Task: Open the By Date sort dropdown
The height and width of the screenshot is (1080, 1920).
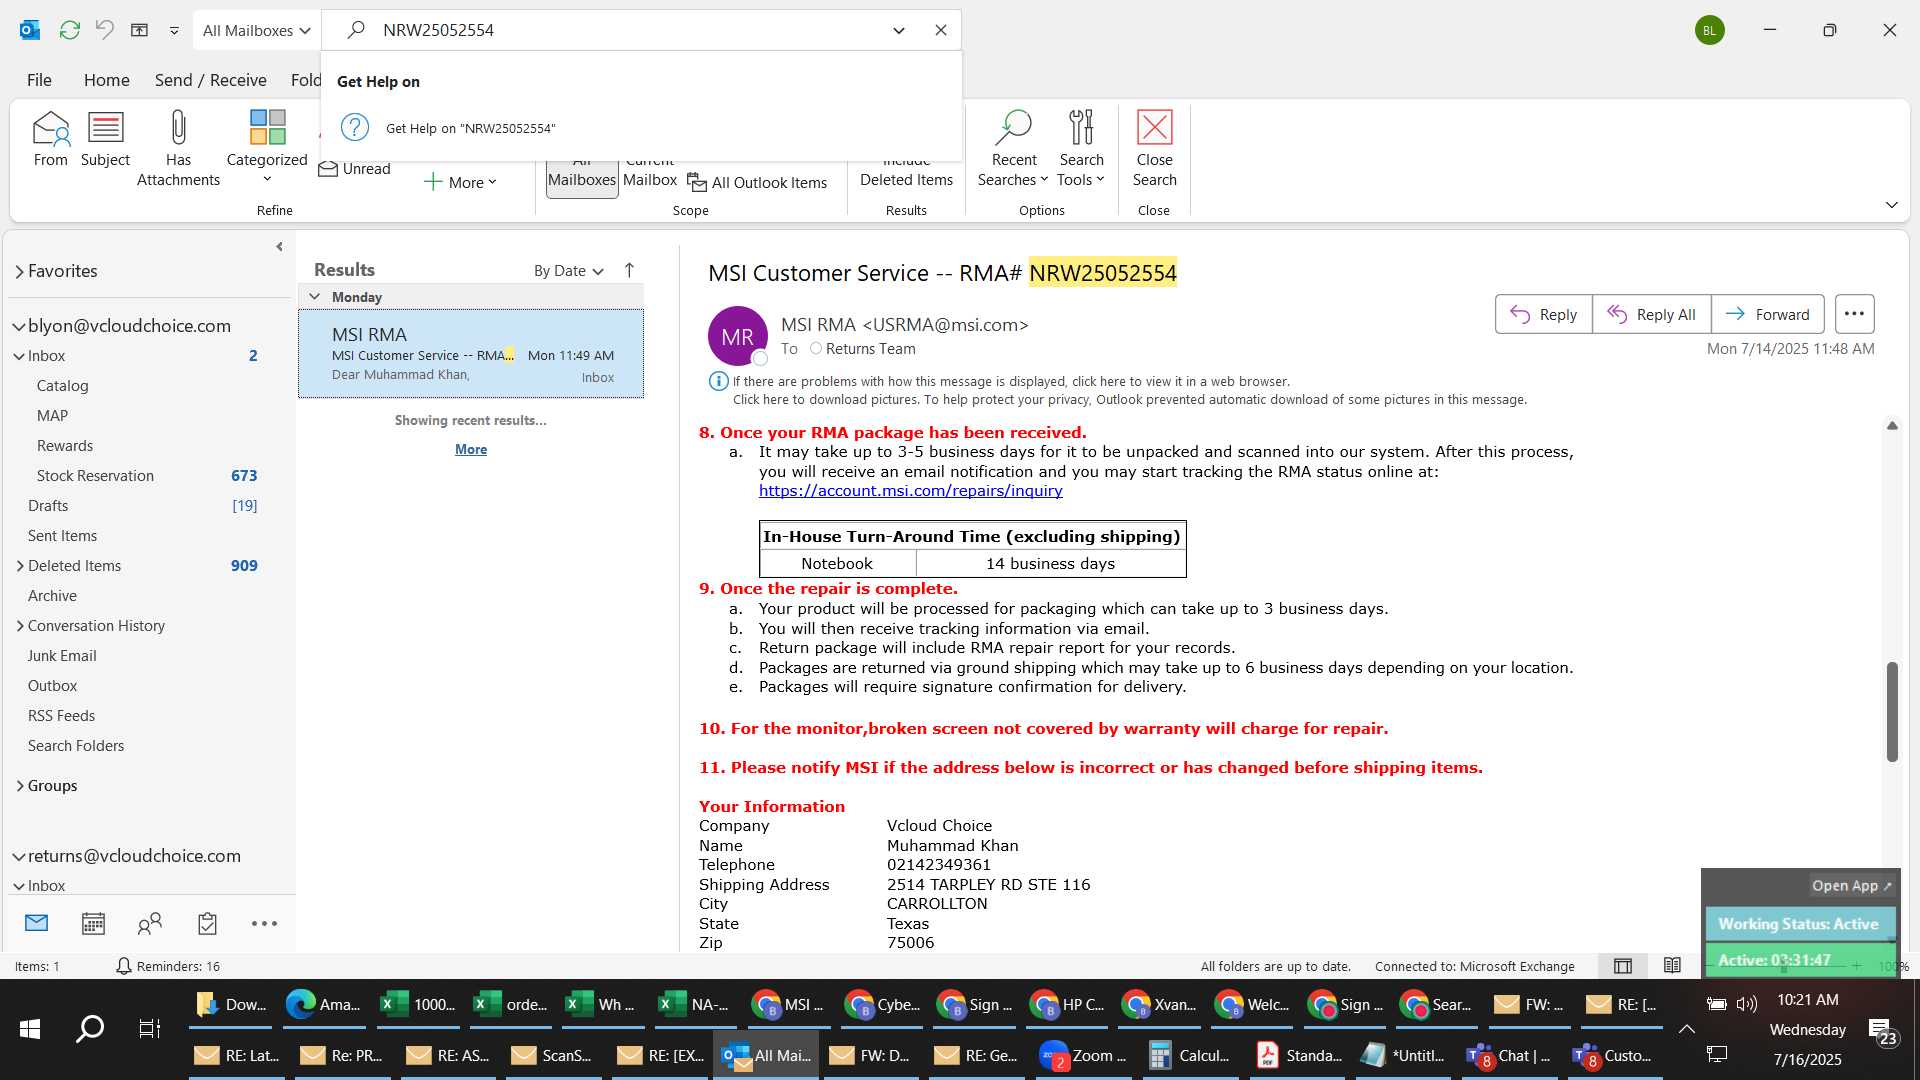Action: click(568, 271)
